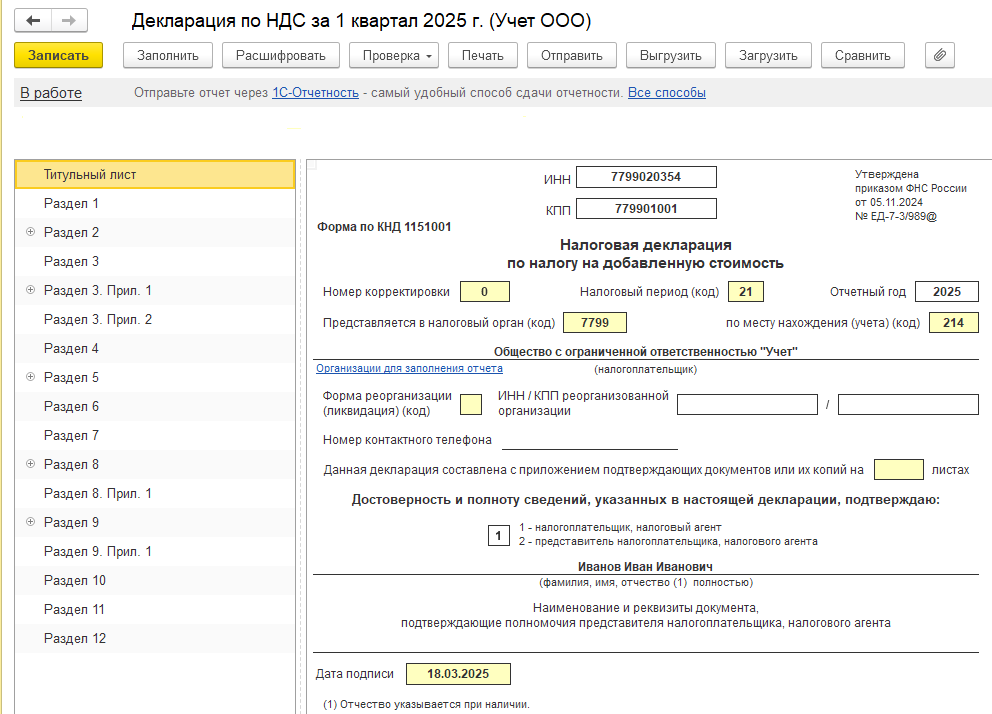Click the back navigation arrow
992x714 pixels.
(x=33, y=20)
